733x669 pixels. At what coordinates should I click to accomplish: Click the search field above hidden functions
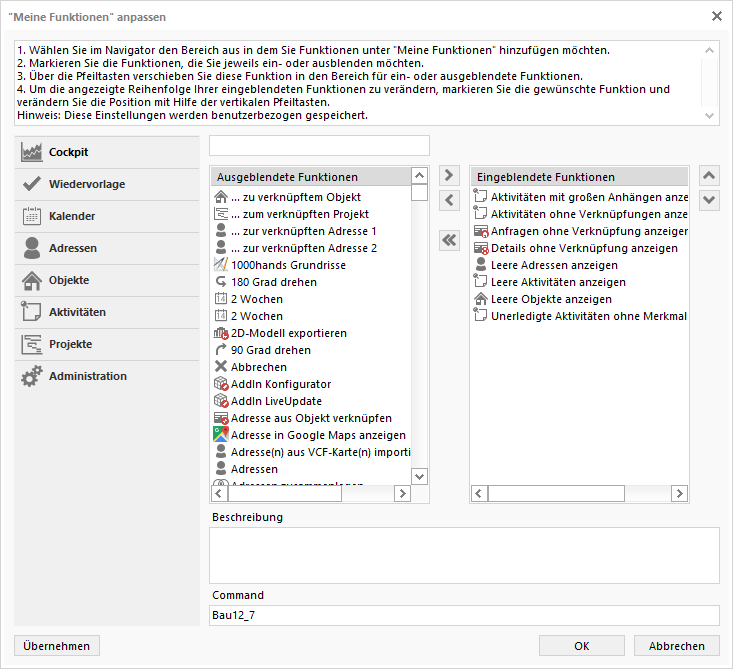pyautogui.click(x=319, y=145)
